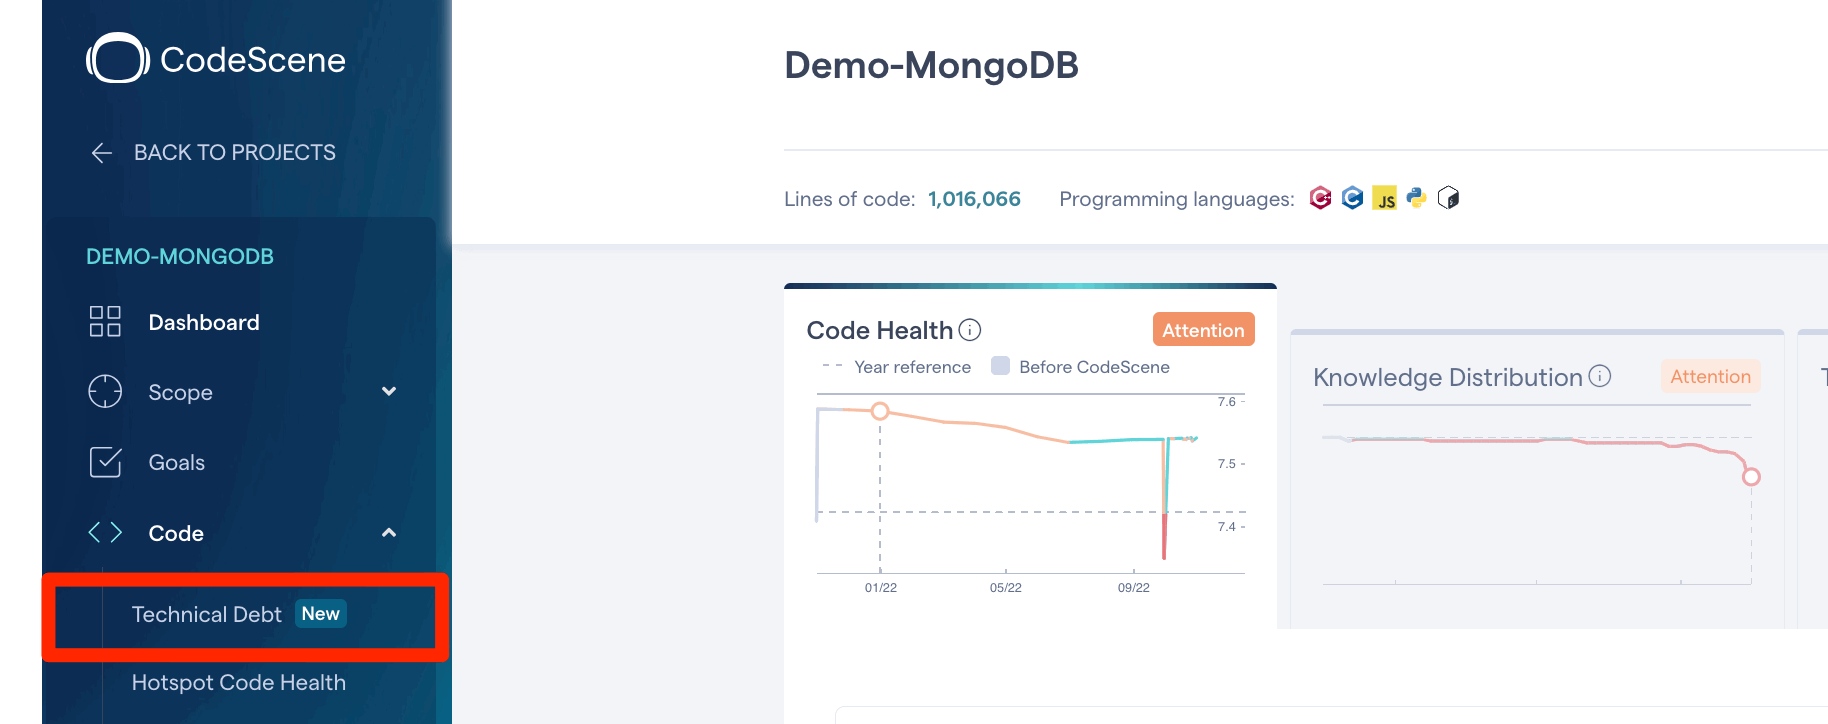Click the Code angle-brackets icon
The image size is (1828, 724).
[105, 533]
